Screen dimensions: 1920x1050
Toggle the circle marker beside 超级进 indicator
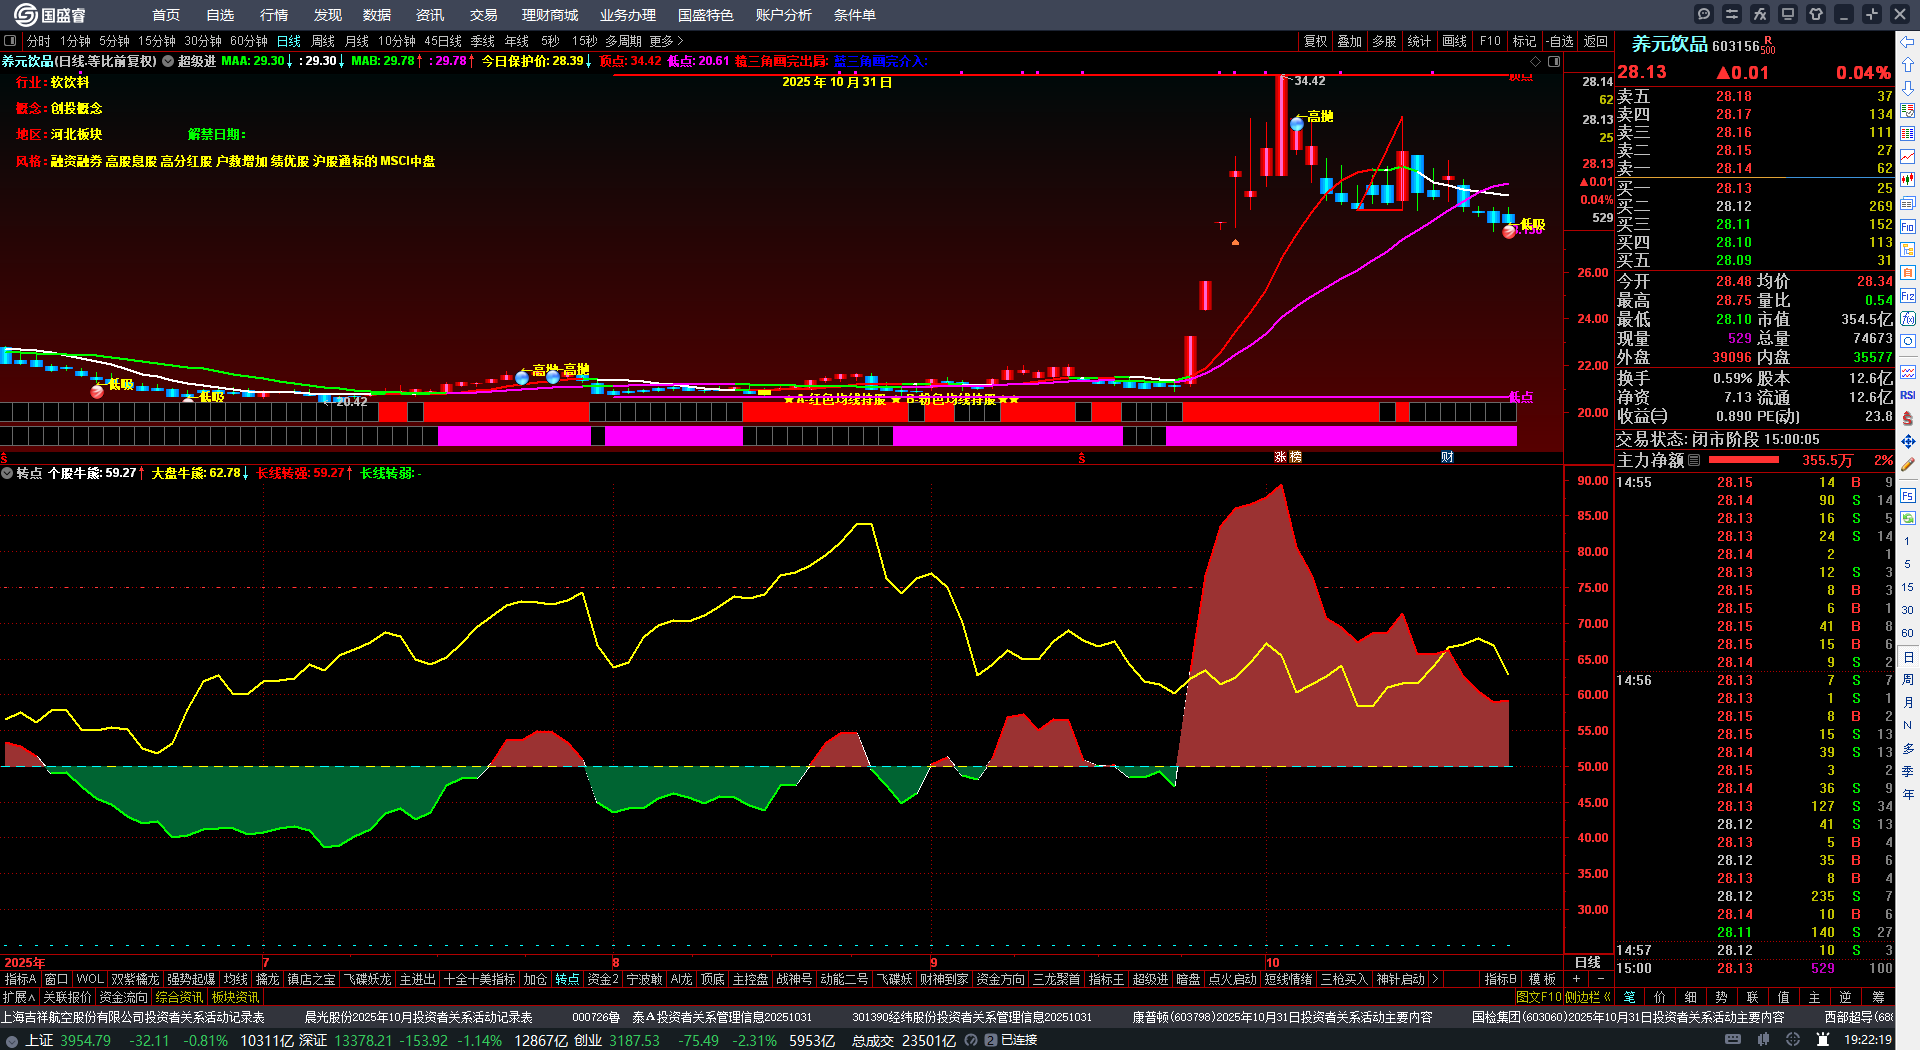pyautogui.click(x=168, y=61)
